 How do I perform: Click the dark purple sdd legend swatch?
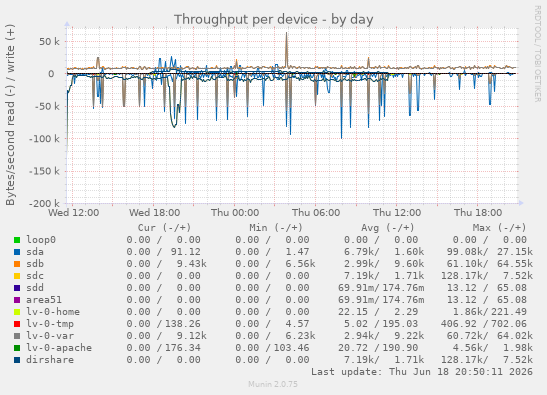tap(17, 288)
